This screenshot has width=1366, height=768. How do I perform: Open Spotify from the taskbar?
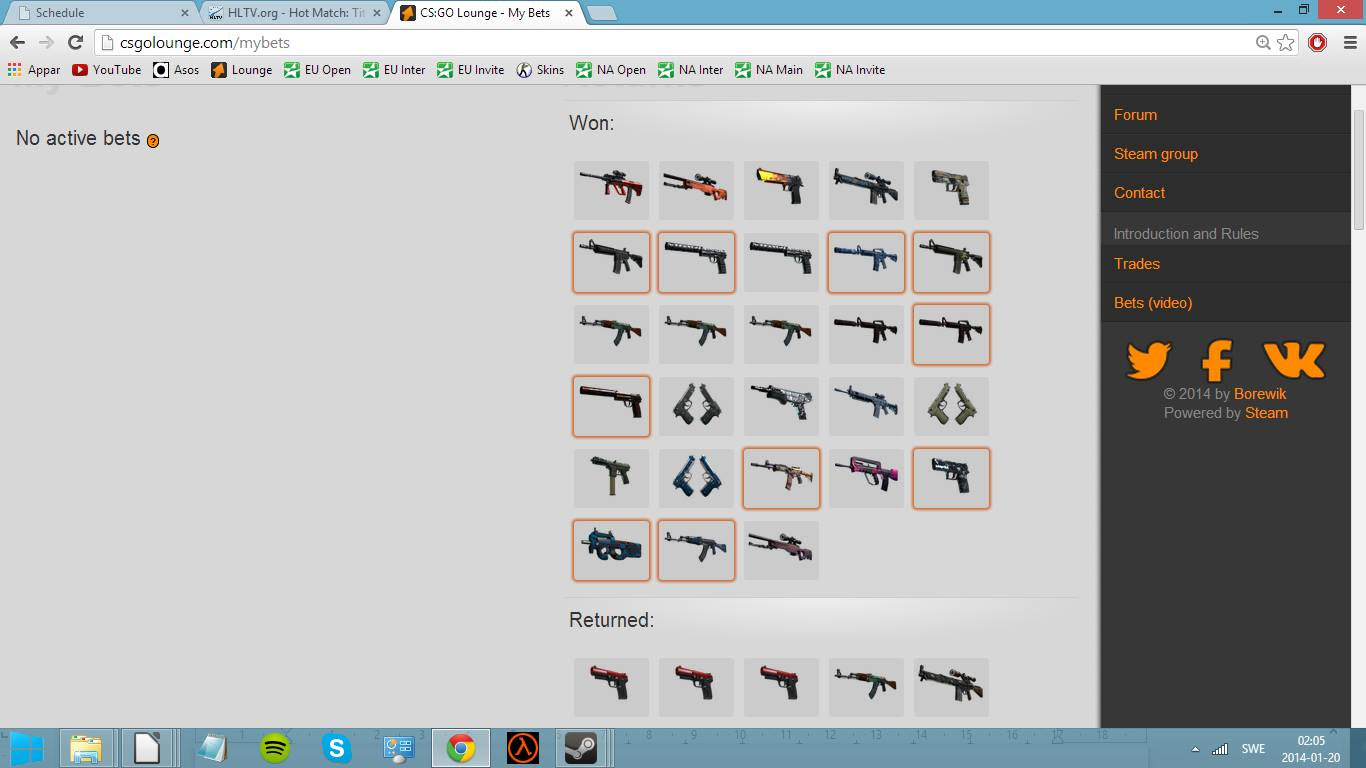coord(276,747)
